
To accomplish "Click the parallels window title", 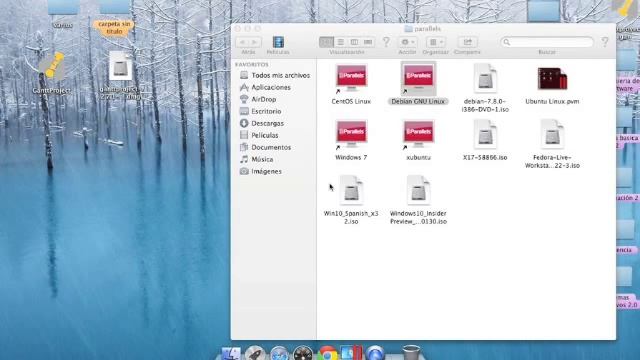I will tap(427, 29).
